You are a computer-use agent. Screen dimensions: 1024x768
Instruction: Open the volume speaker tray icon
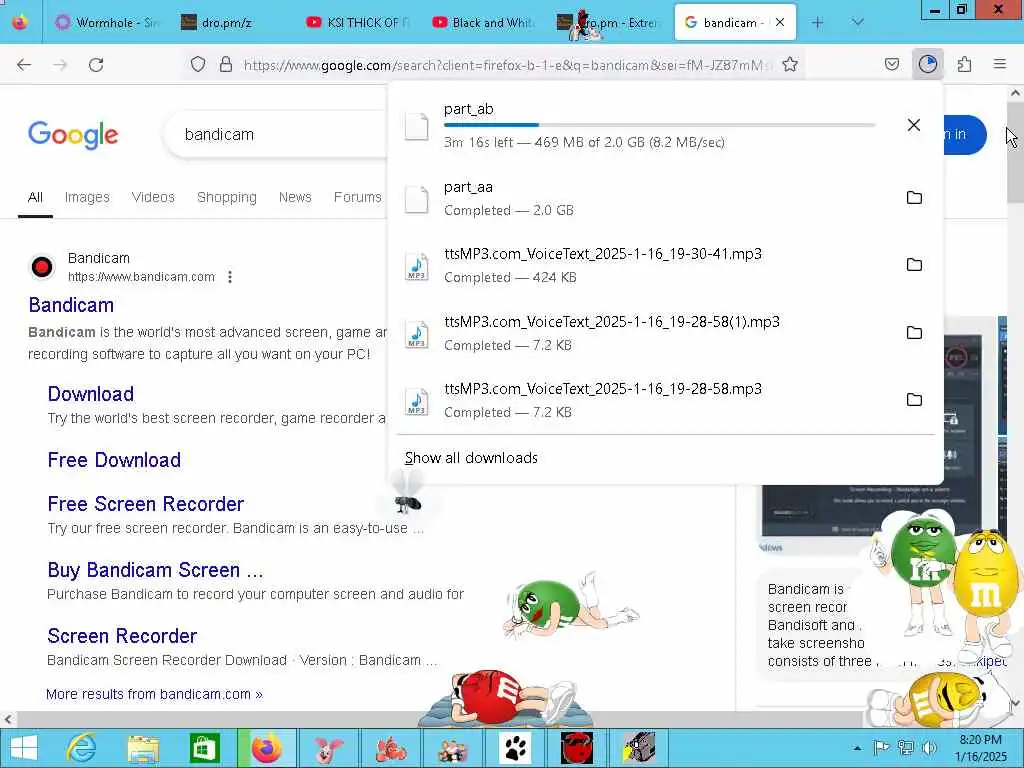pyautogui.click(x=929, y=748)
